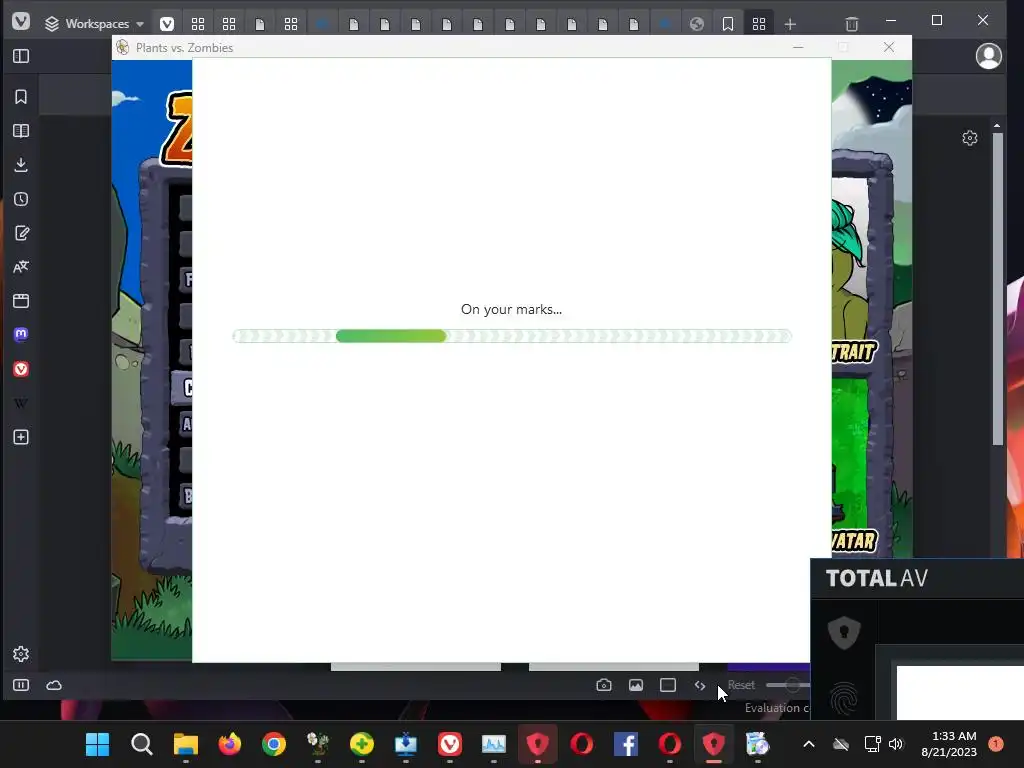The width and height of the screenshot is (1024, 768).
Task: Click the green loading progress bar
Action: [512, 336]
